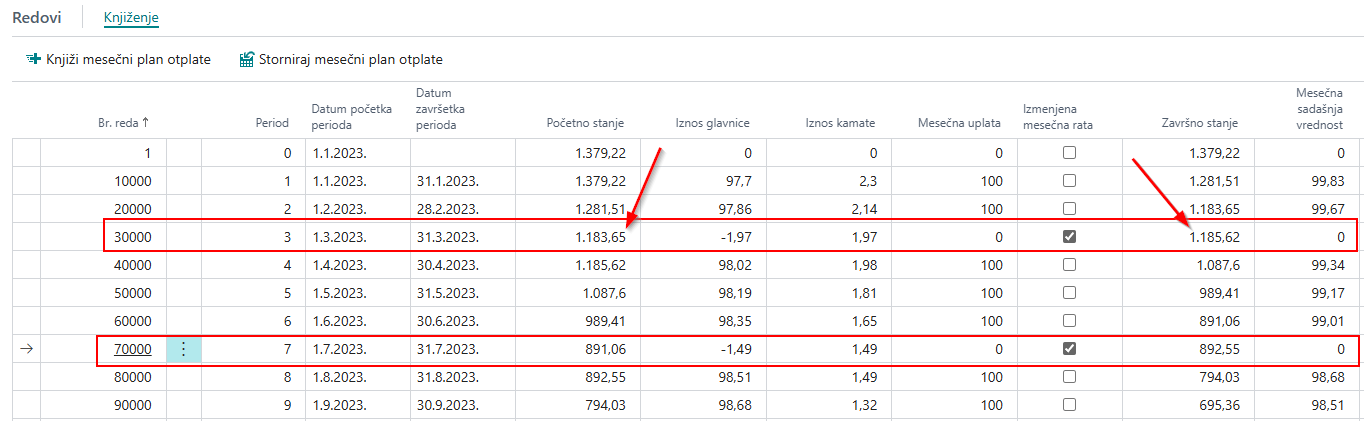Image resolution: width=1364 pixels, height=421 pixels.
Task: Open row number link 70000
Action: pyautogui.click(x=133, y=349)
